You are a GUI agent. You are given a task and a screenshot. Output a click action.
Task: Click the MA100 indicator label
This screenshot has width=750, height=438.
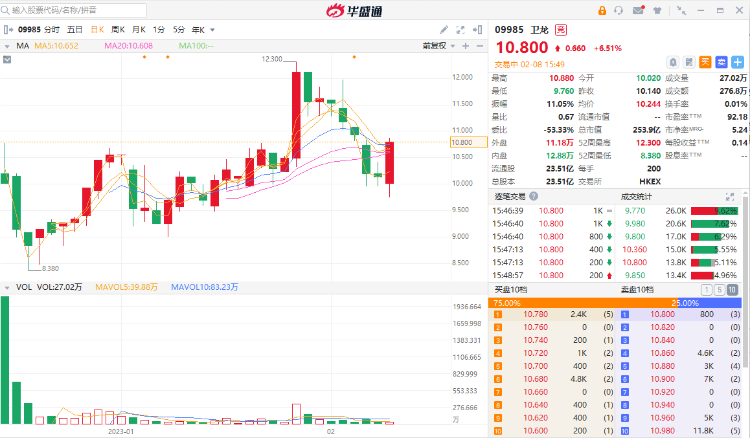pos(196,46)
